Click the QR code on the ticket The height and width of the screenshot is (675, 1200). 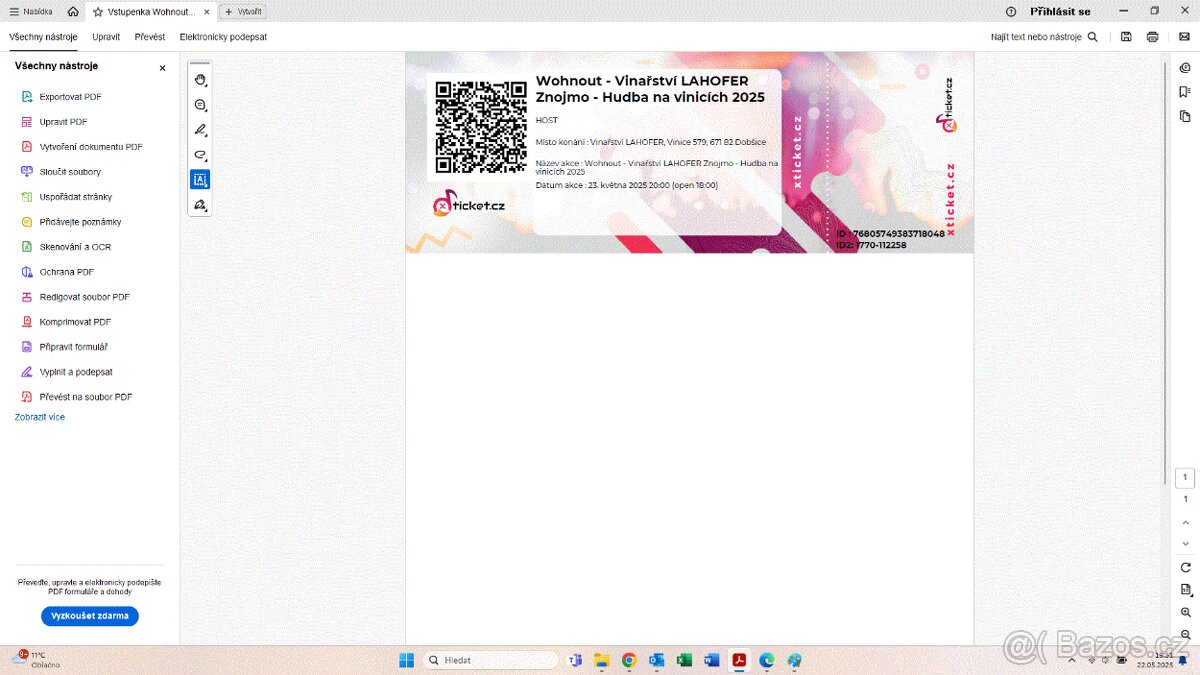tap(481, 127)
